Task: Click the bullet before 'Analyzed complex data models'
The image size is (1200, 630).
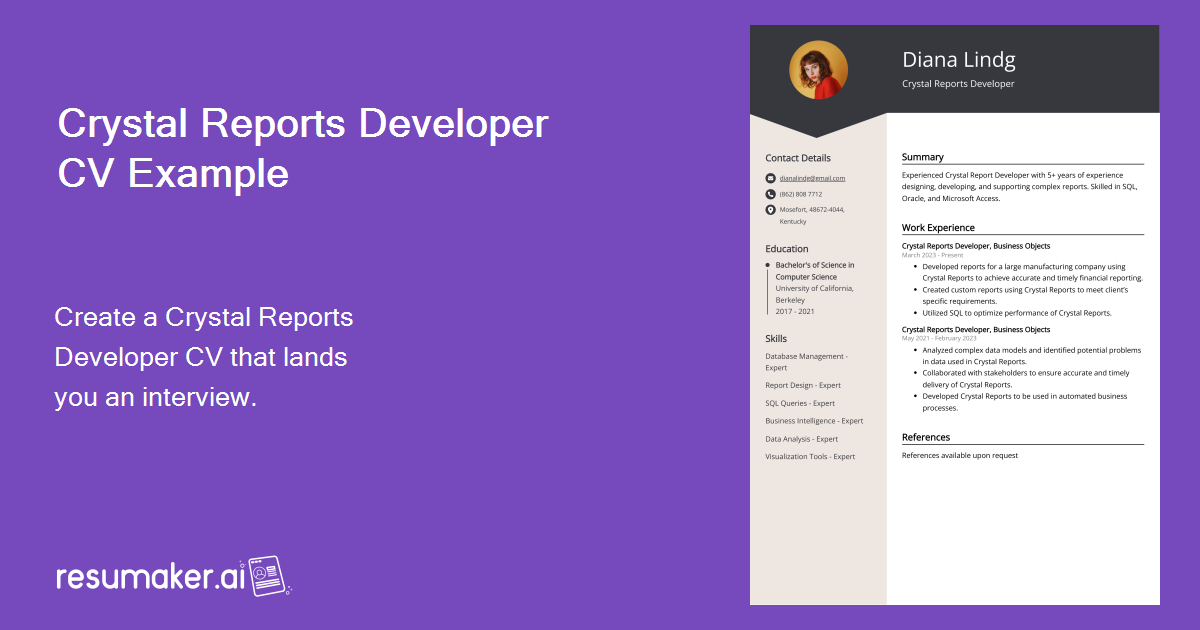Action: pyautogui.click(x=914, y=351)
